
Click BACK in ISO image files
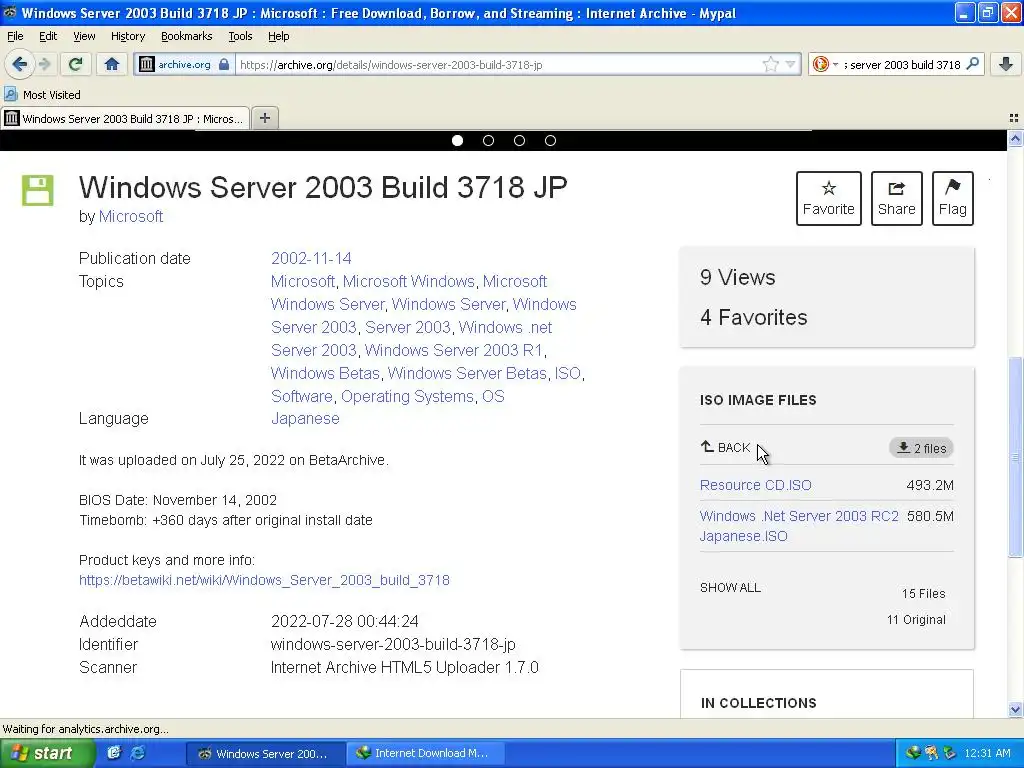coord(726,447)
